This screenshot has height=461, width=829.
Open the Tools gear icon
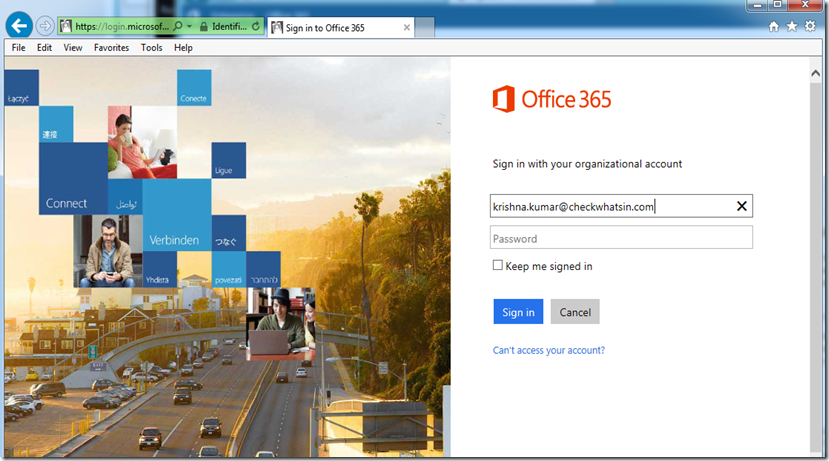810,26
